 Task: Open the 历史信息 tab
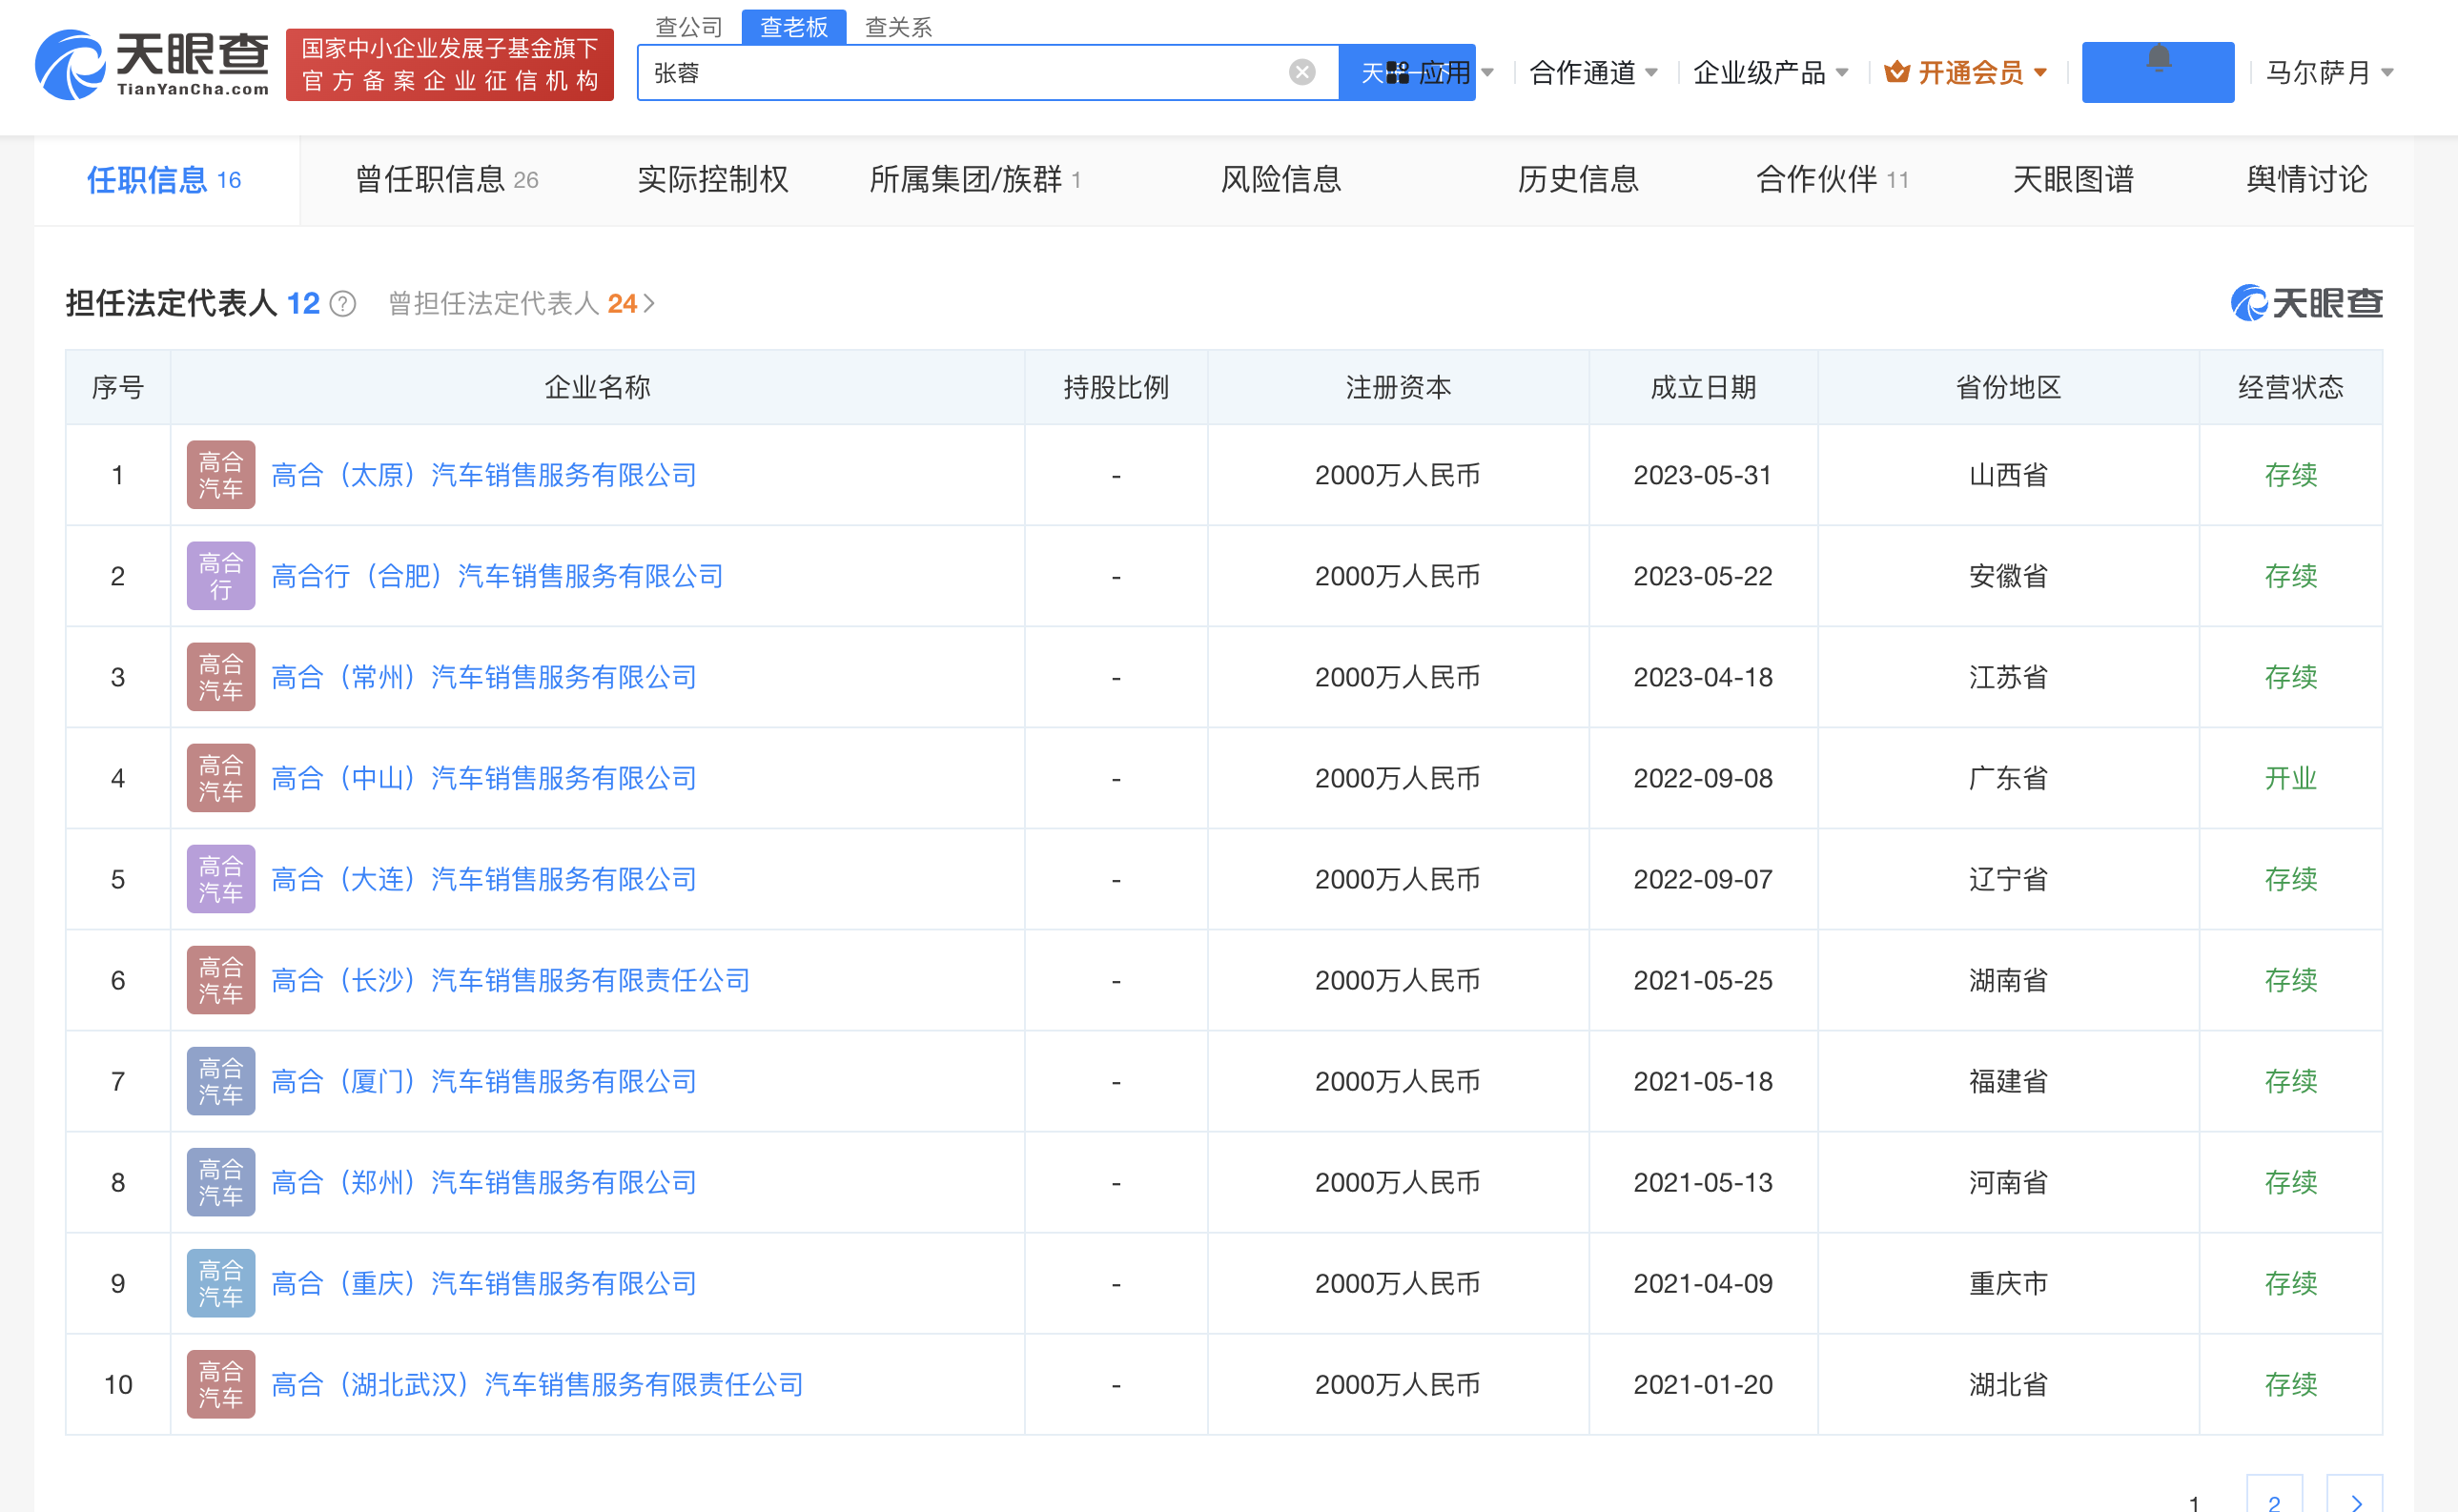[x=1578, y=180]
